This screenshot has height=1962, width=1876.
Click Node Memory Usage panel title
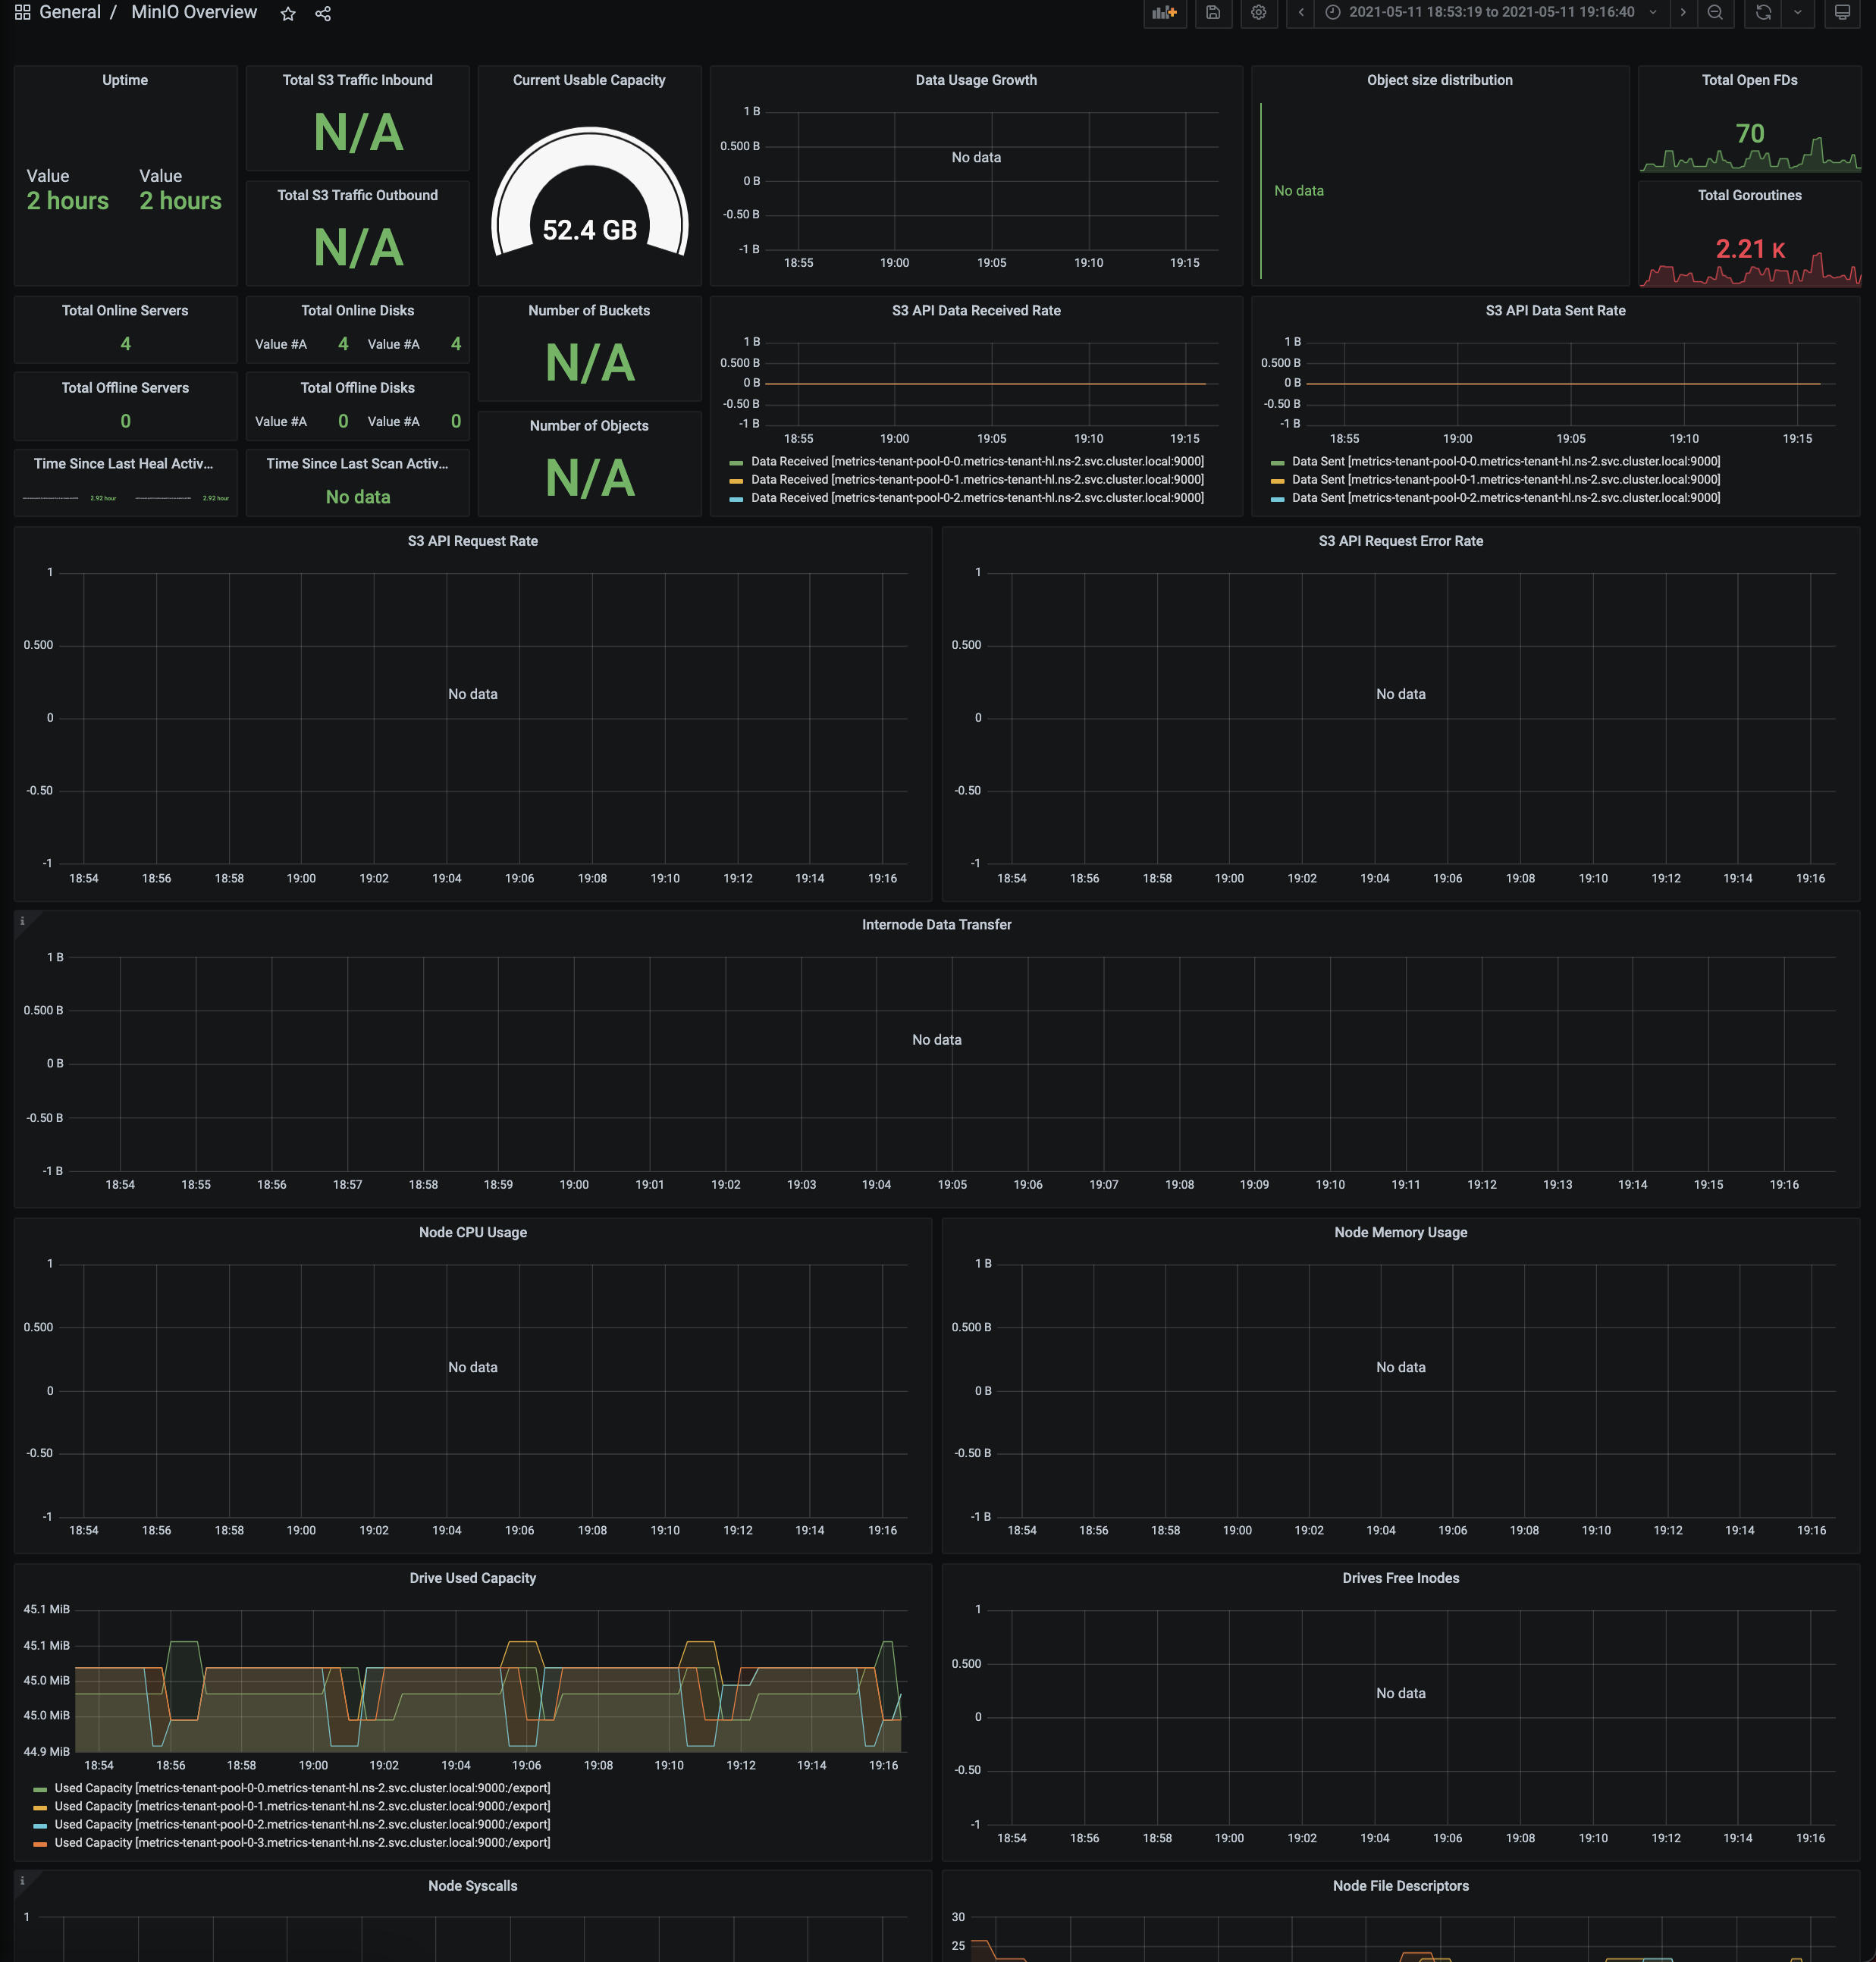[1400, 1232]
